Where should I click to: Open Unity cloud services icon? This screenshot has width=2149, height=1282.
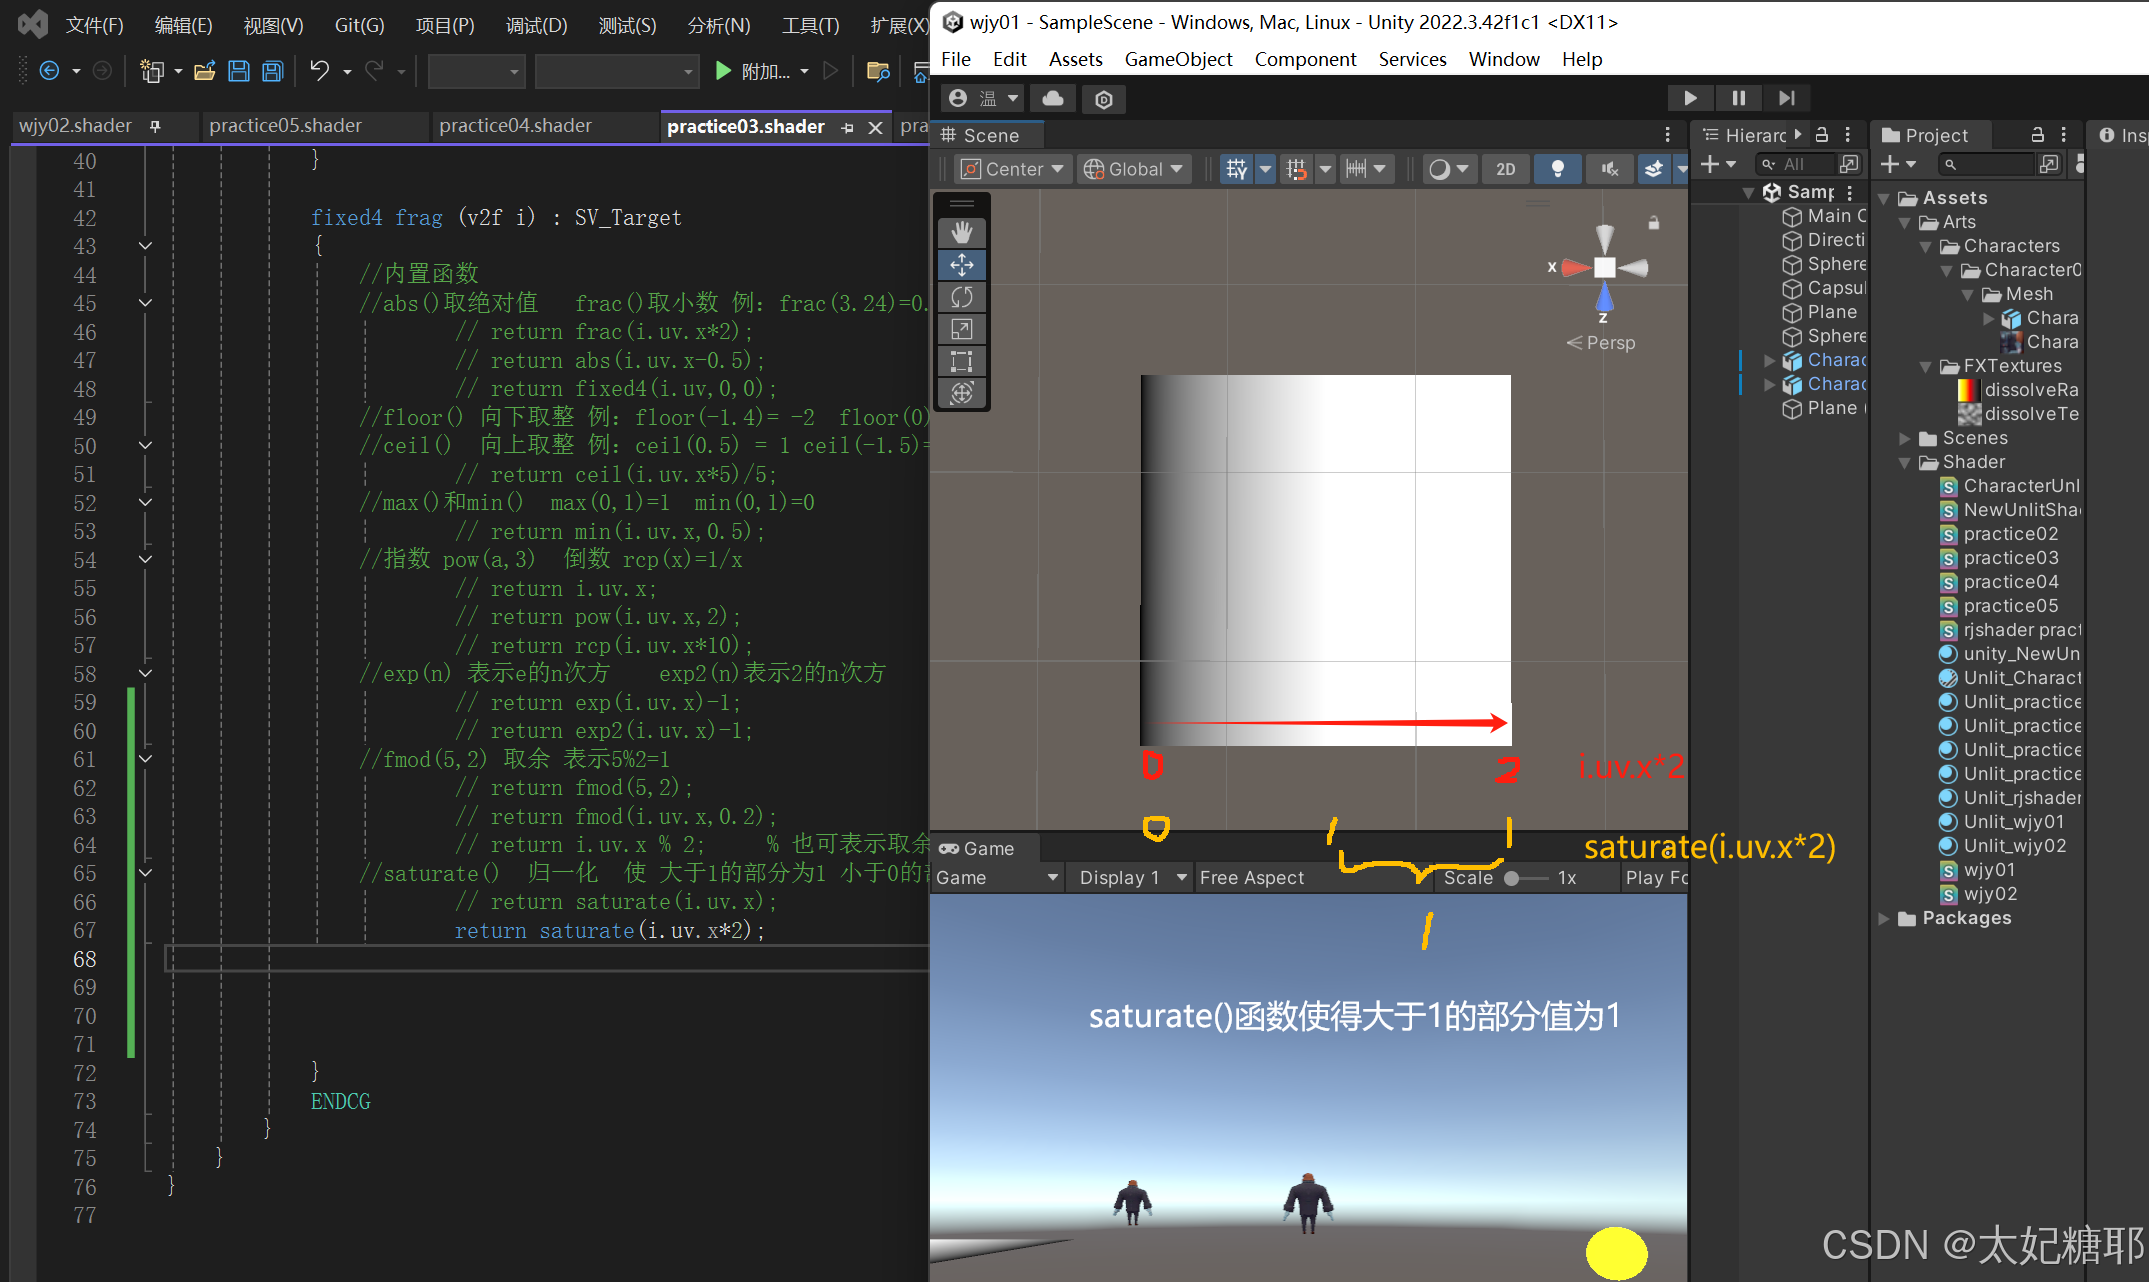1052,98
